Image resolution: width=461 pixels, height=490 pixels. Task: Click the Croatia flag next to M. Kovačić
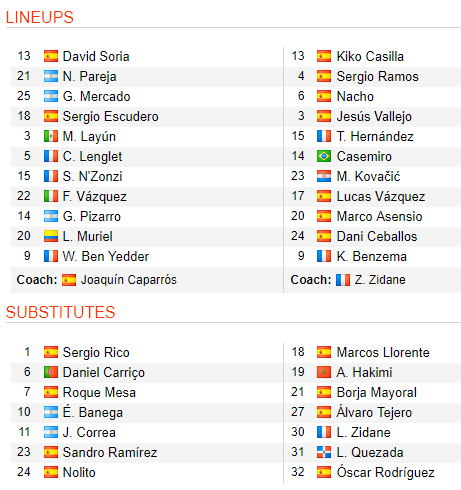324,176
